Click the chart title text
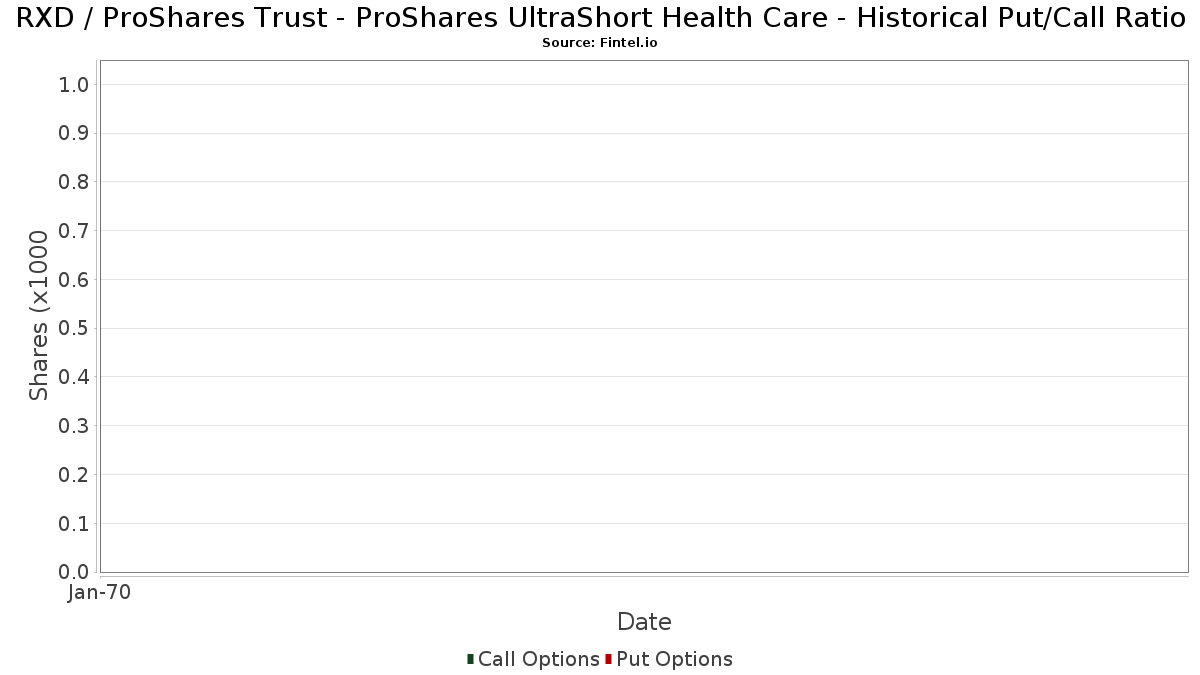The image size is (1200, 675). 600,19
